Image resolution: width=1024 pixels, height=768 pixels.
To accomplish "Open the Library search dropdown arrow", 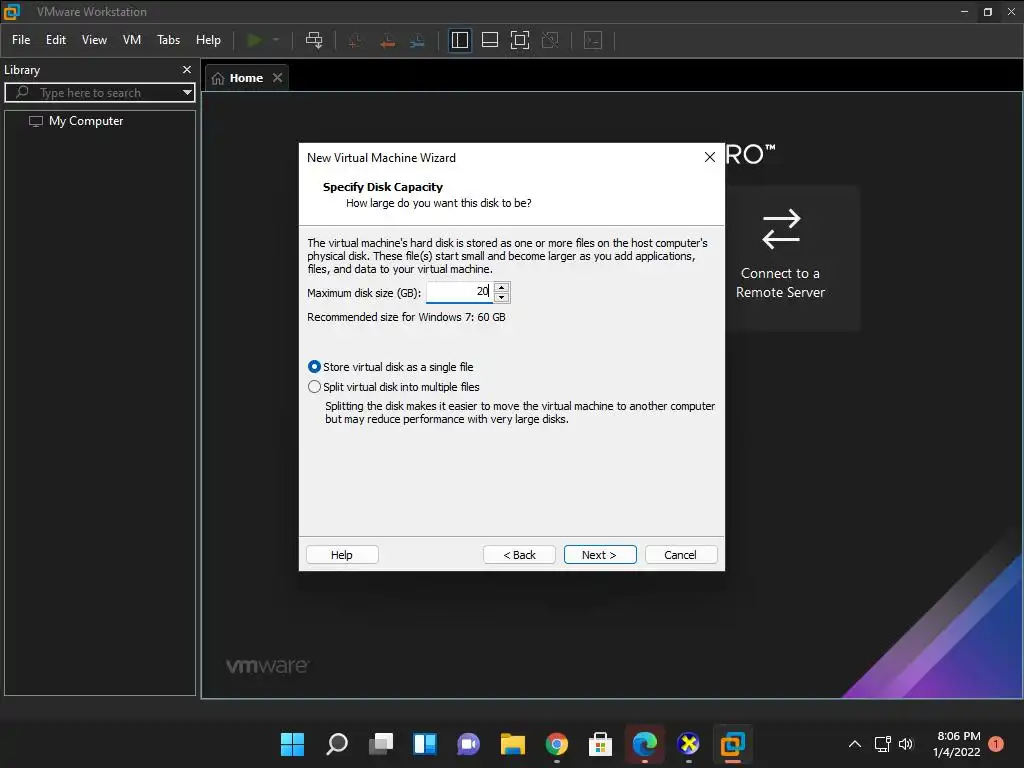I will (x=187, y=93).
